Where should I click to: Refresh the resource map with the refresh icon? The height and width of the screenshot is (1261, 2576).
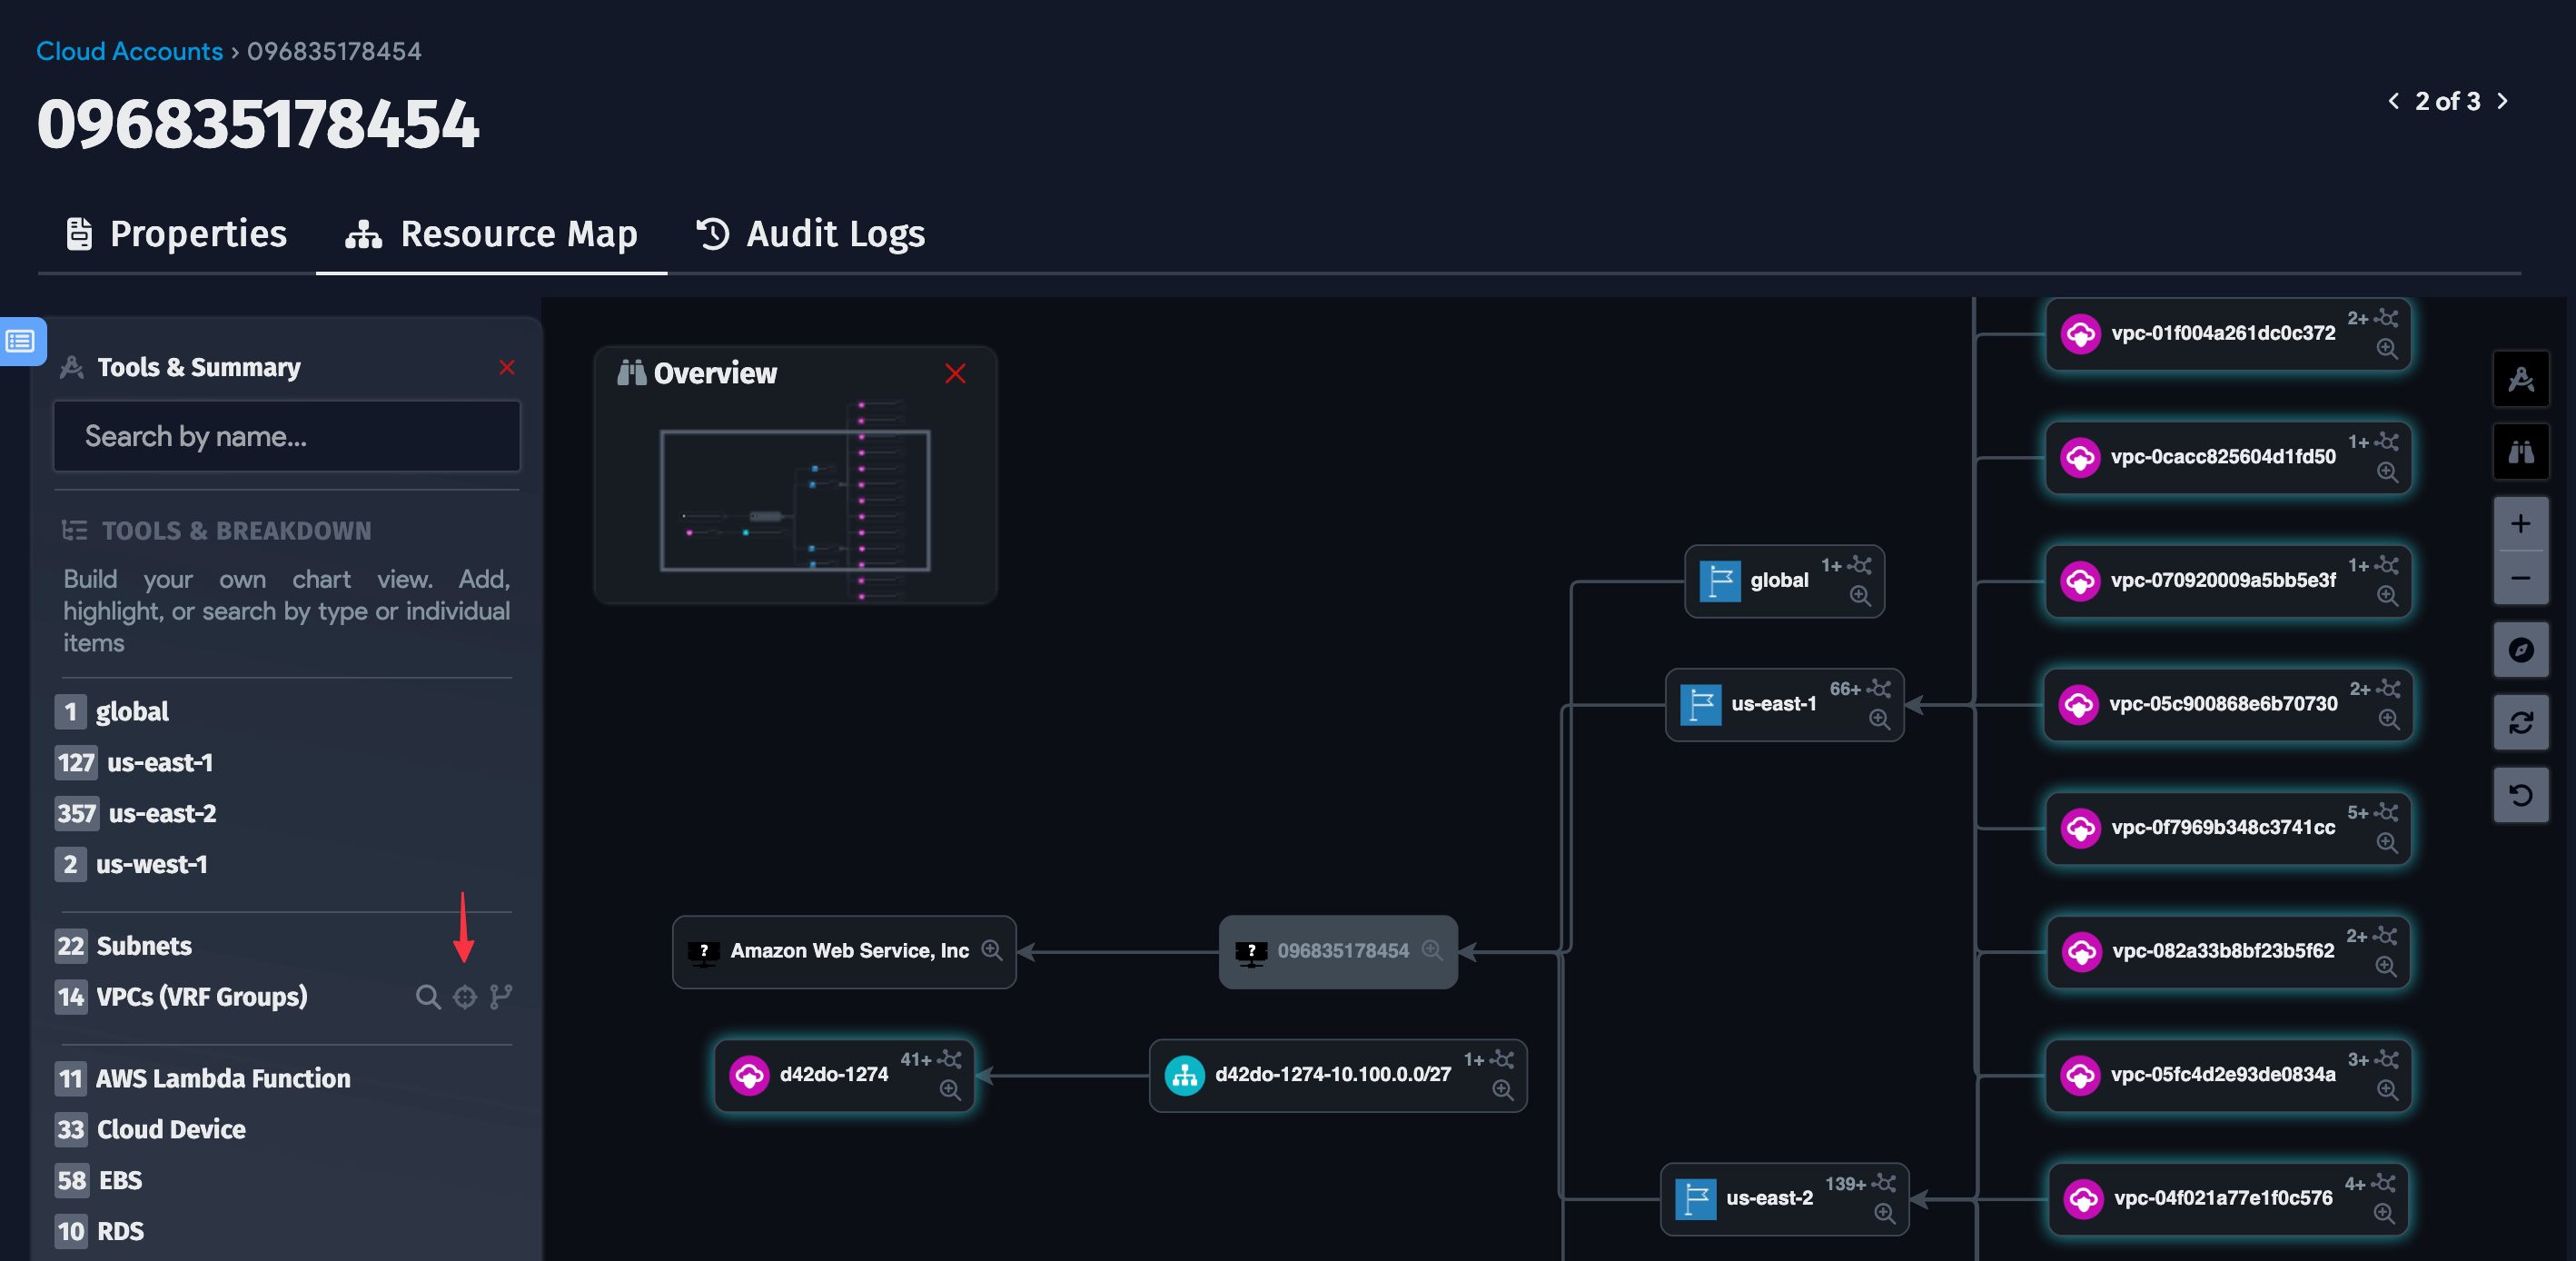coord(2521,723)
